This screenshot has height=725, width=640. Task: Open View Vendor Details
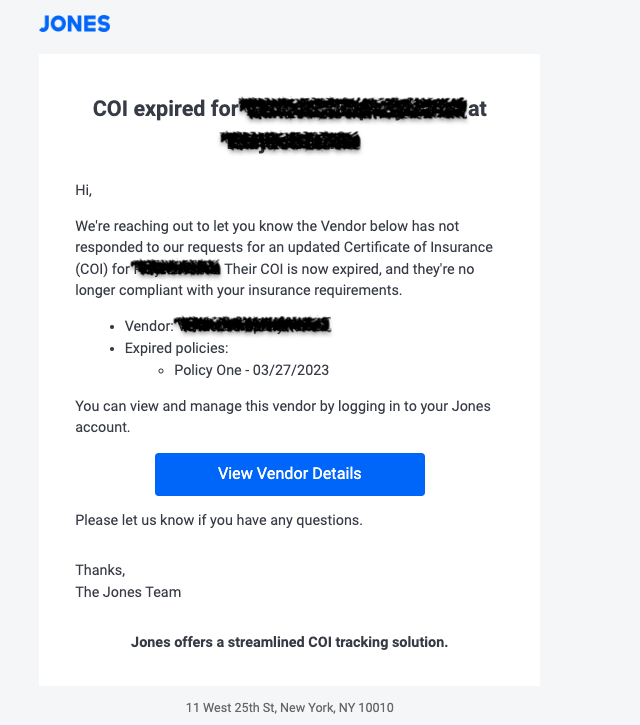pyautogui.click(x=289, y=474)
